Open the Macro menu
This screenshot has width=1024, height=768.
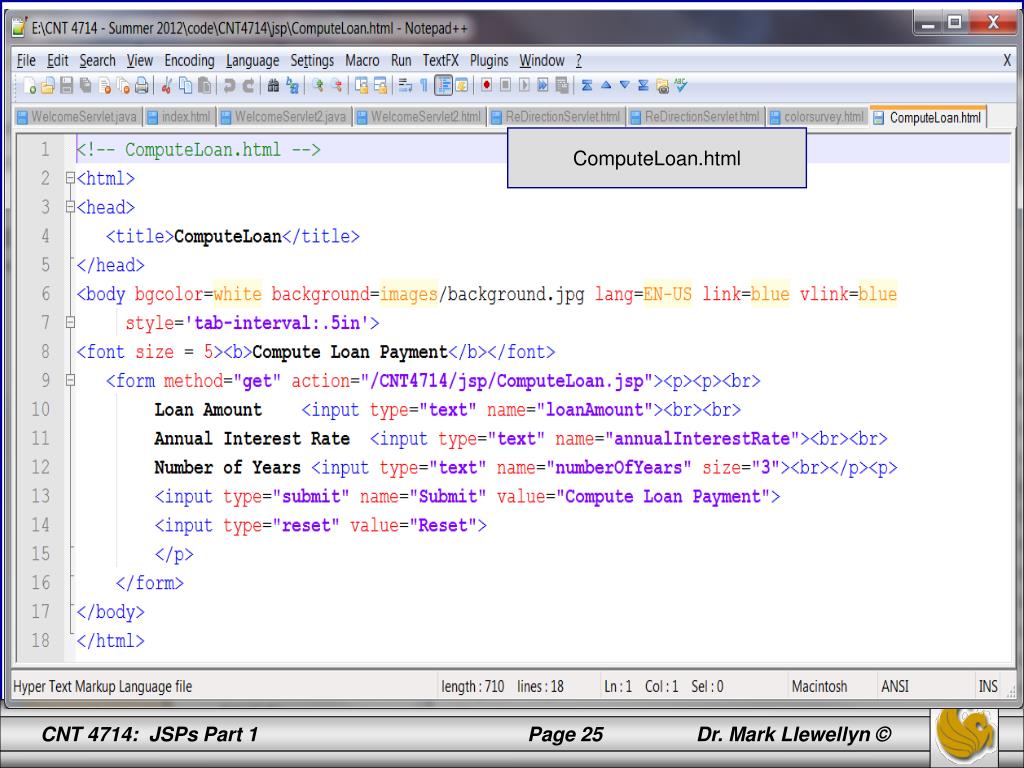[x=362, y=61]
